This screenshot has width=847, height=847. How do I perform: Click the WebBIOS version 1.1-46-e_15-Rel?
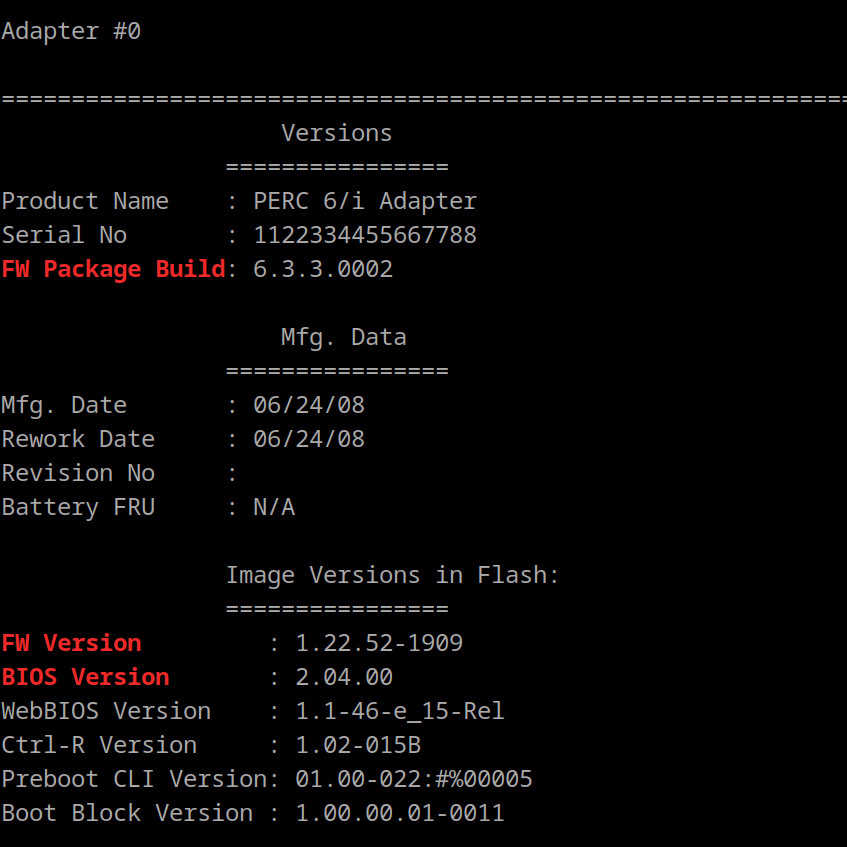(x=400, y=711)
